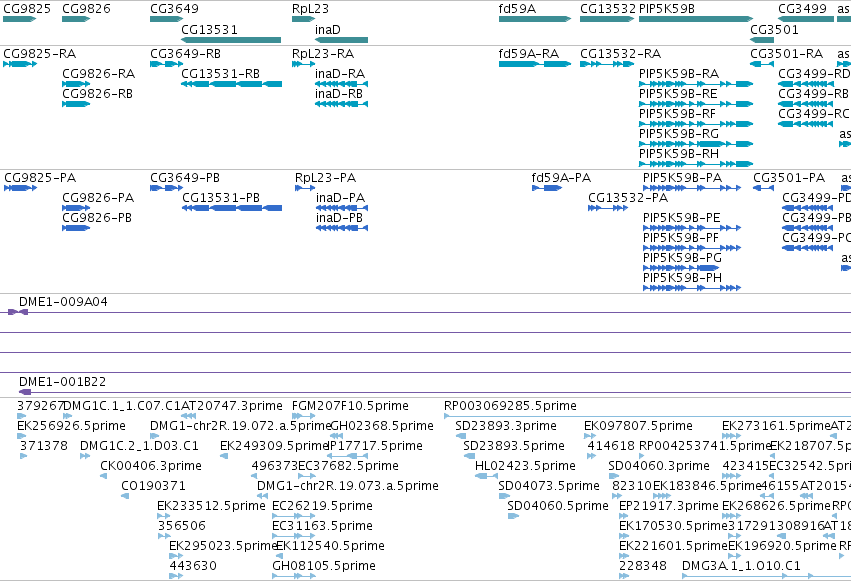
Task: Click the purple DME1-009A04 feature glyph
Action: pyautogui.click(x=18, y=312)
